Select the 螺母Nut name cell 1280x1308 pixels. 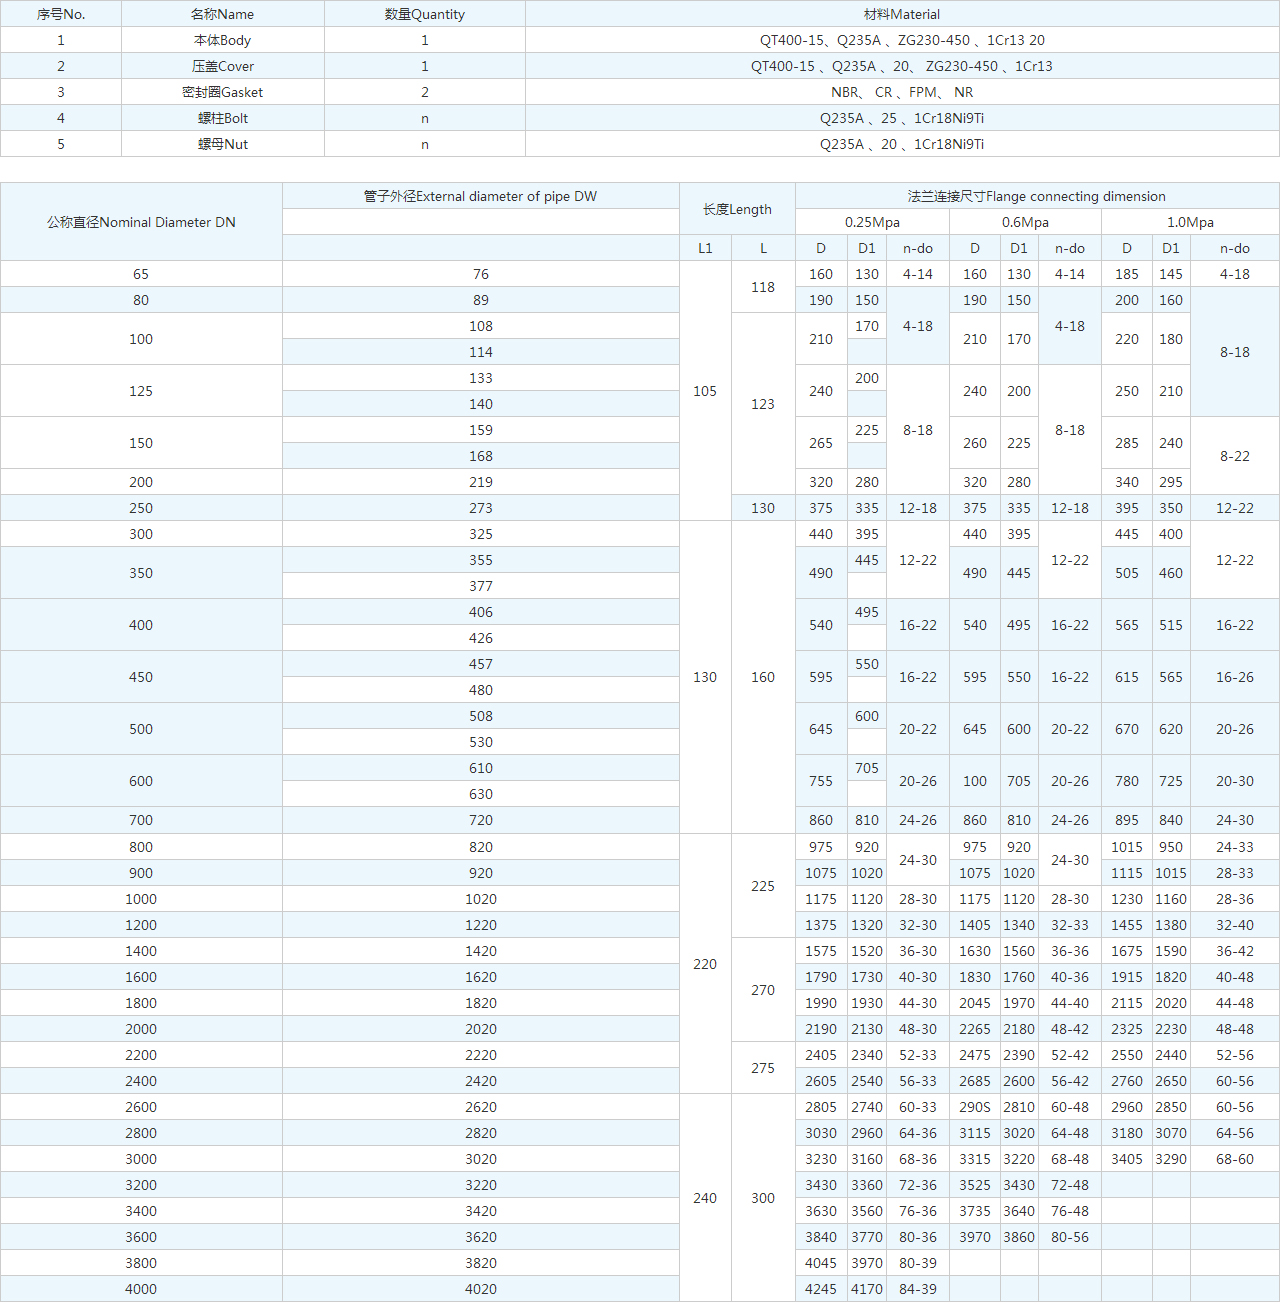[222, 144]
